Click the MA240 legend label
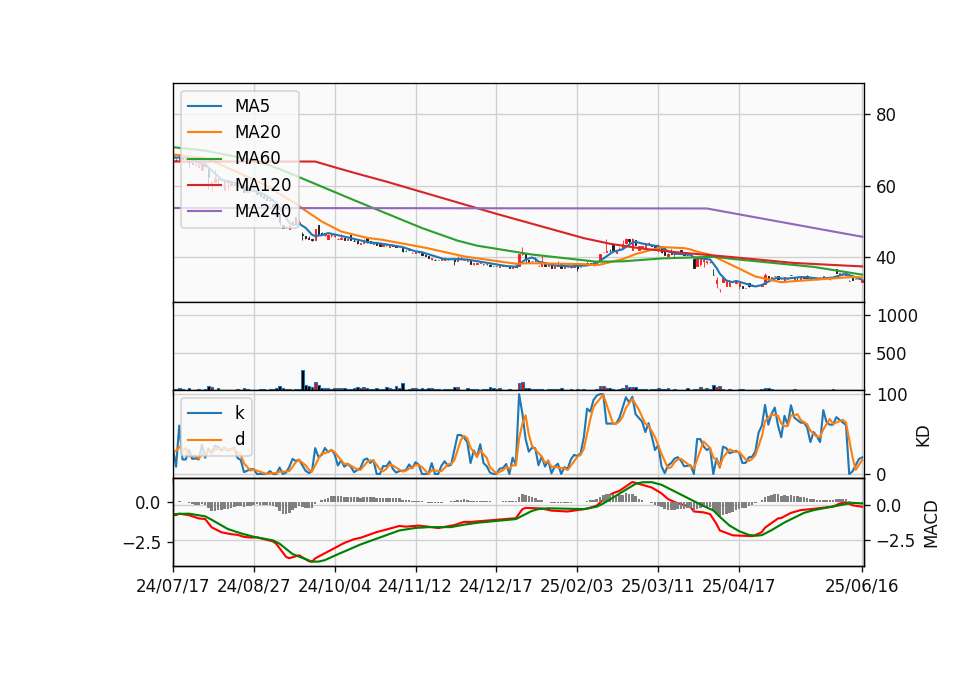The height and width of the screenshot is (690, 960). coord(263,211)
